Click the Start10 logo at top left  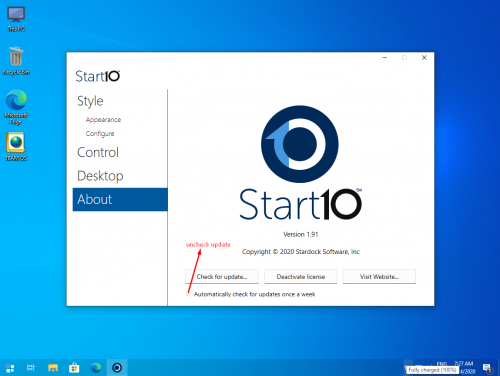click(x=97, y=76)
